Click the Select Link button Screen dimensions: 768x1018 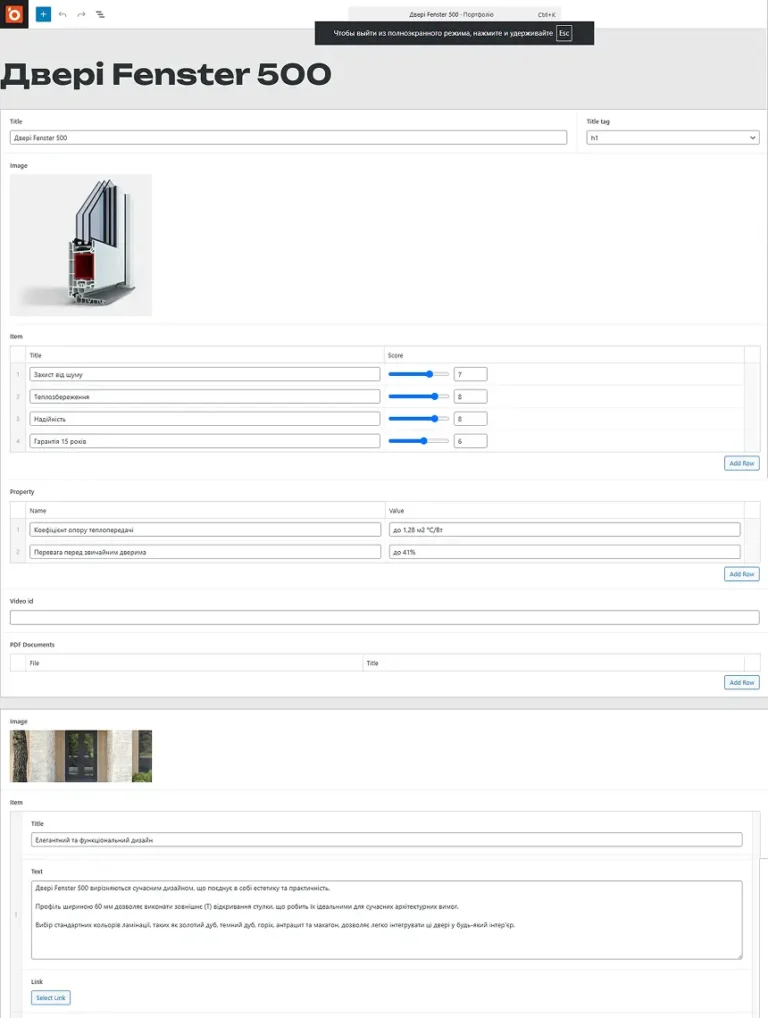pyautogui.click(x=51, y=997)
